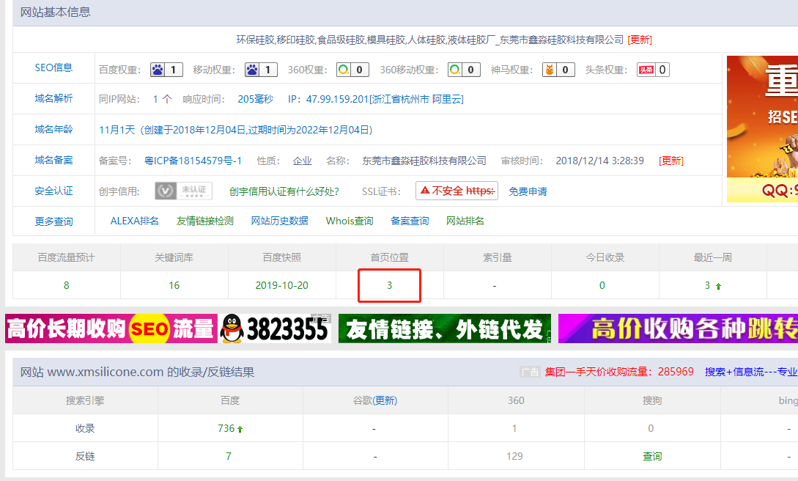Click the 百度 column header
The image size is (798, 481).
pyautogui.click(x=230, y=401)
